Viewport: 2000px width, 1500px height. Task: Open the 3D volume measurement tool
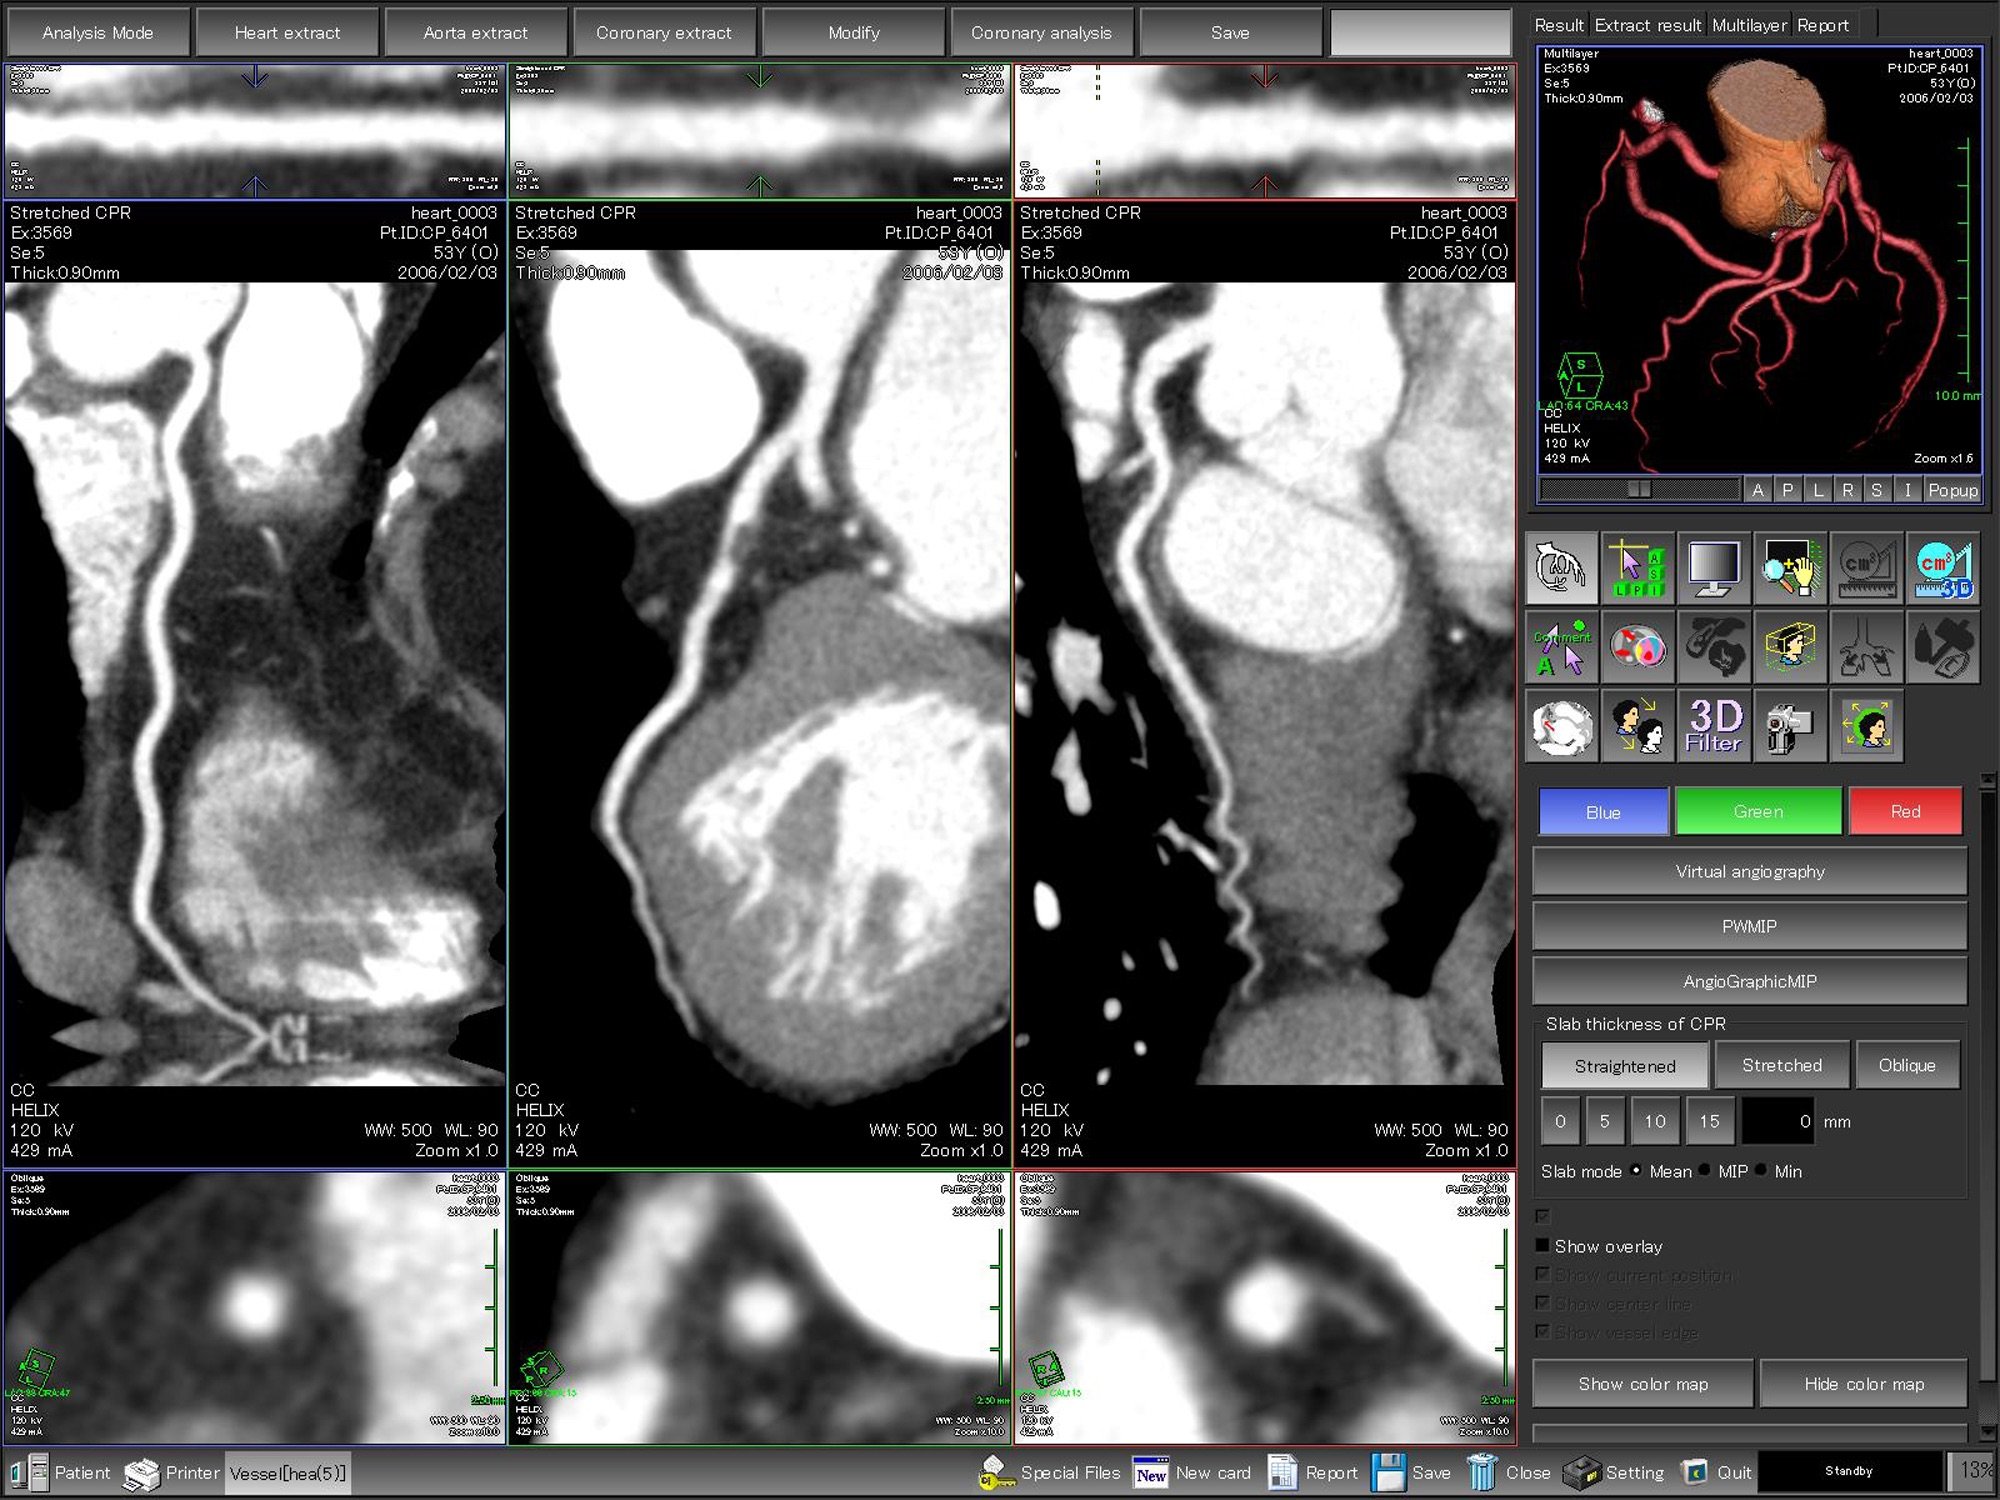(1943, 568)
